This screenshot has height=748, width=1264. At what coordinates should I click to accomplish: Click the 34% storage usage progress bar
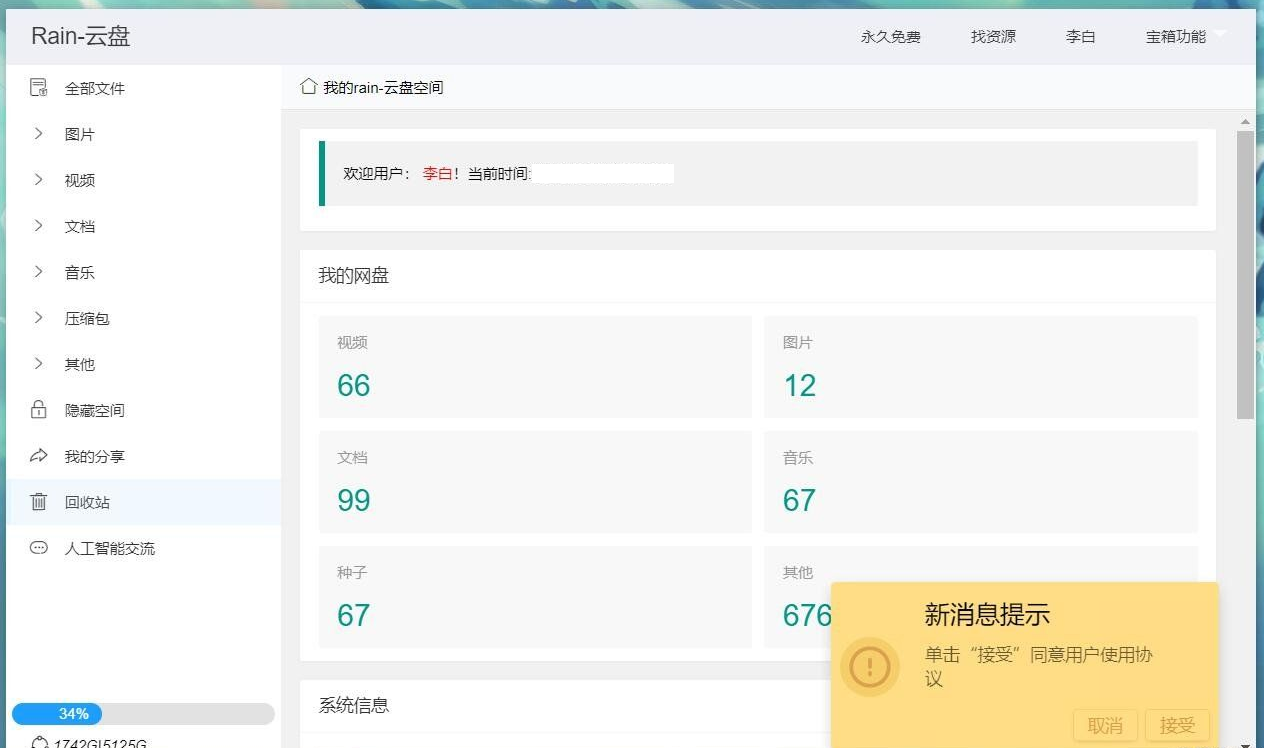pos(143,714)
